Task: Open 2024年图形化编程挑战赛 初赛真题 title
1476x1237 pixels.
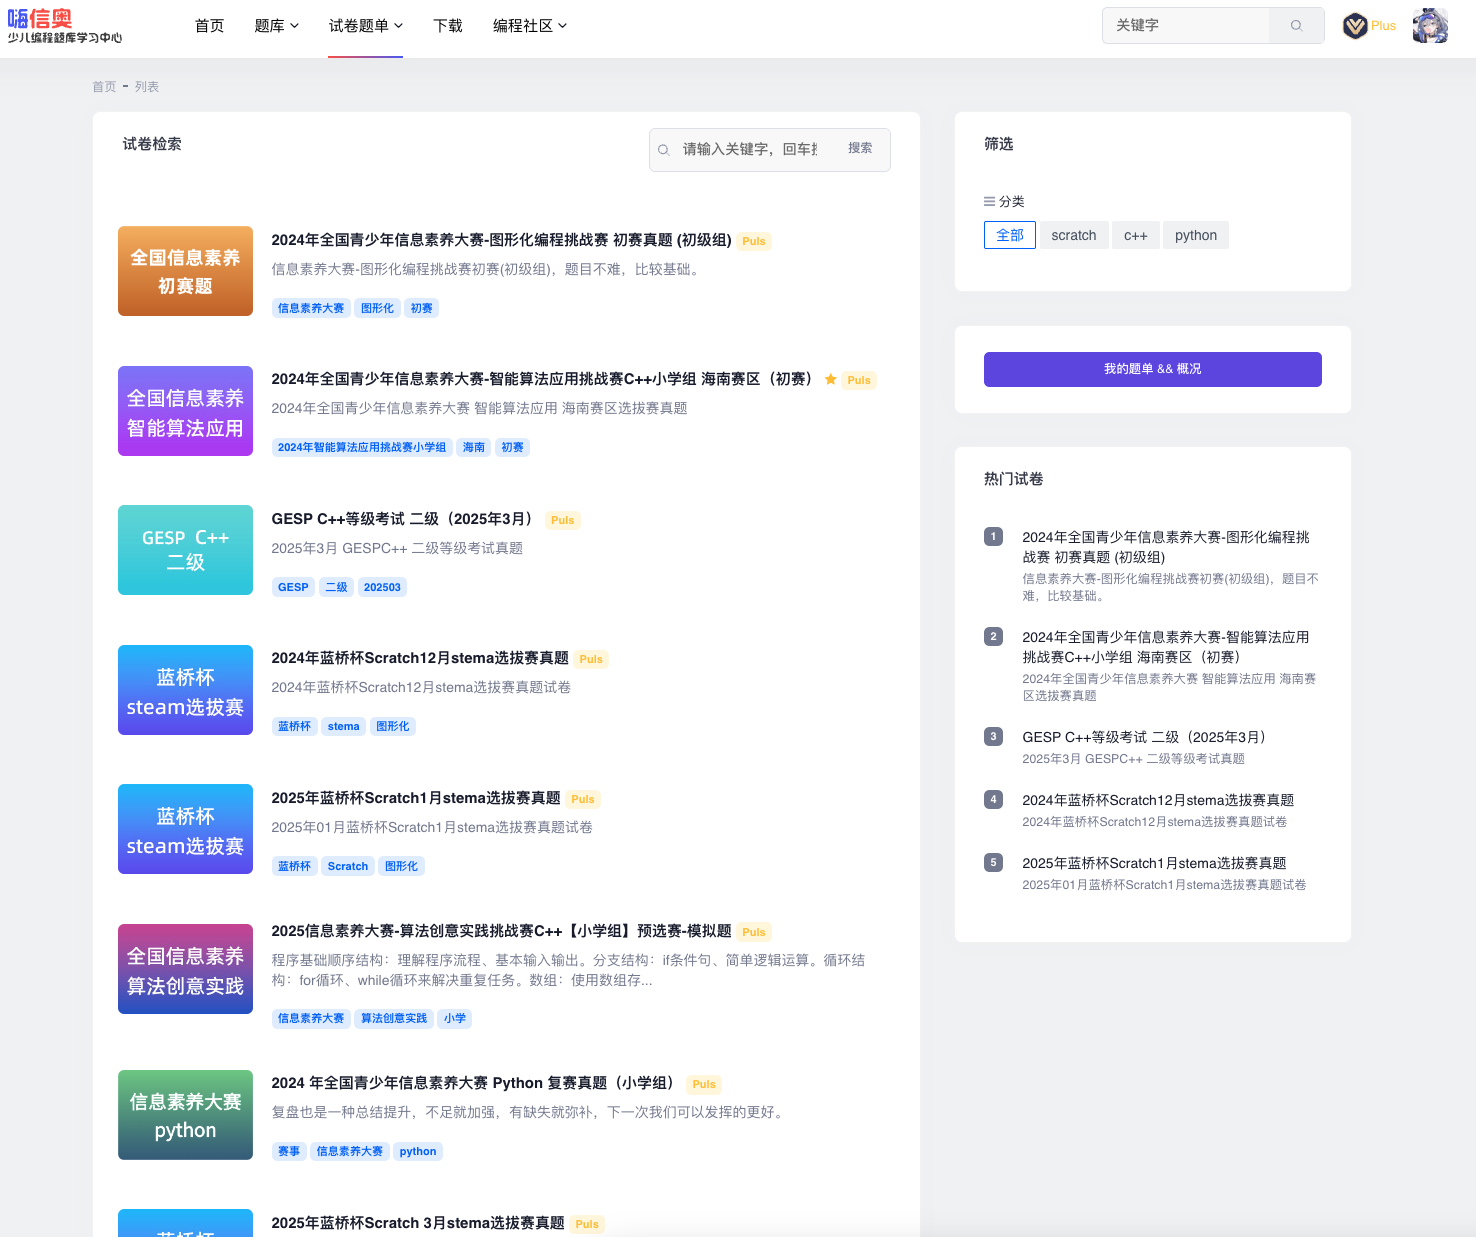Action: click(501, 240)
